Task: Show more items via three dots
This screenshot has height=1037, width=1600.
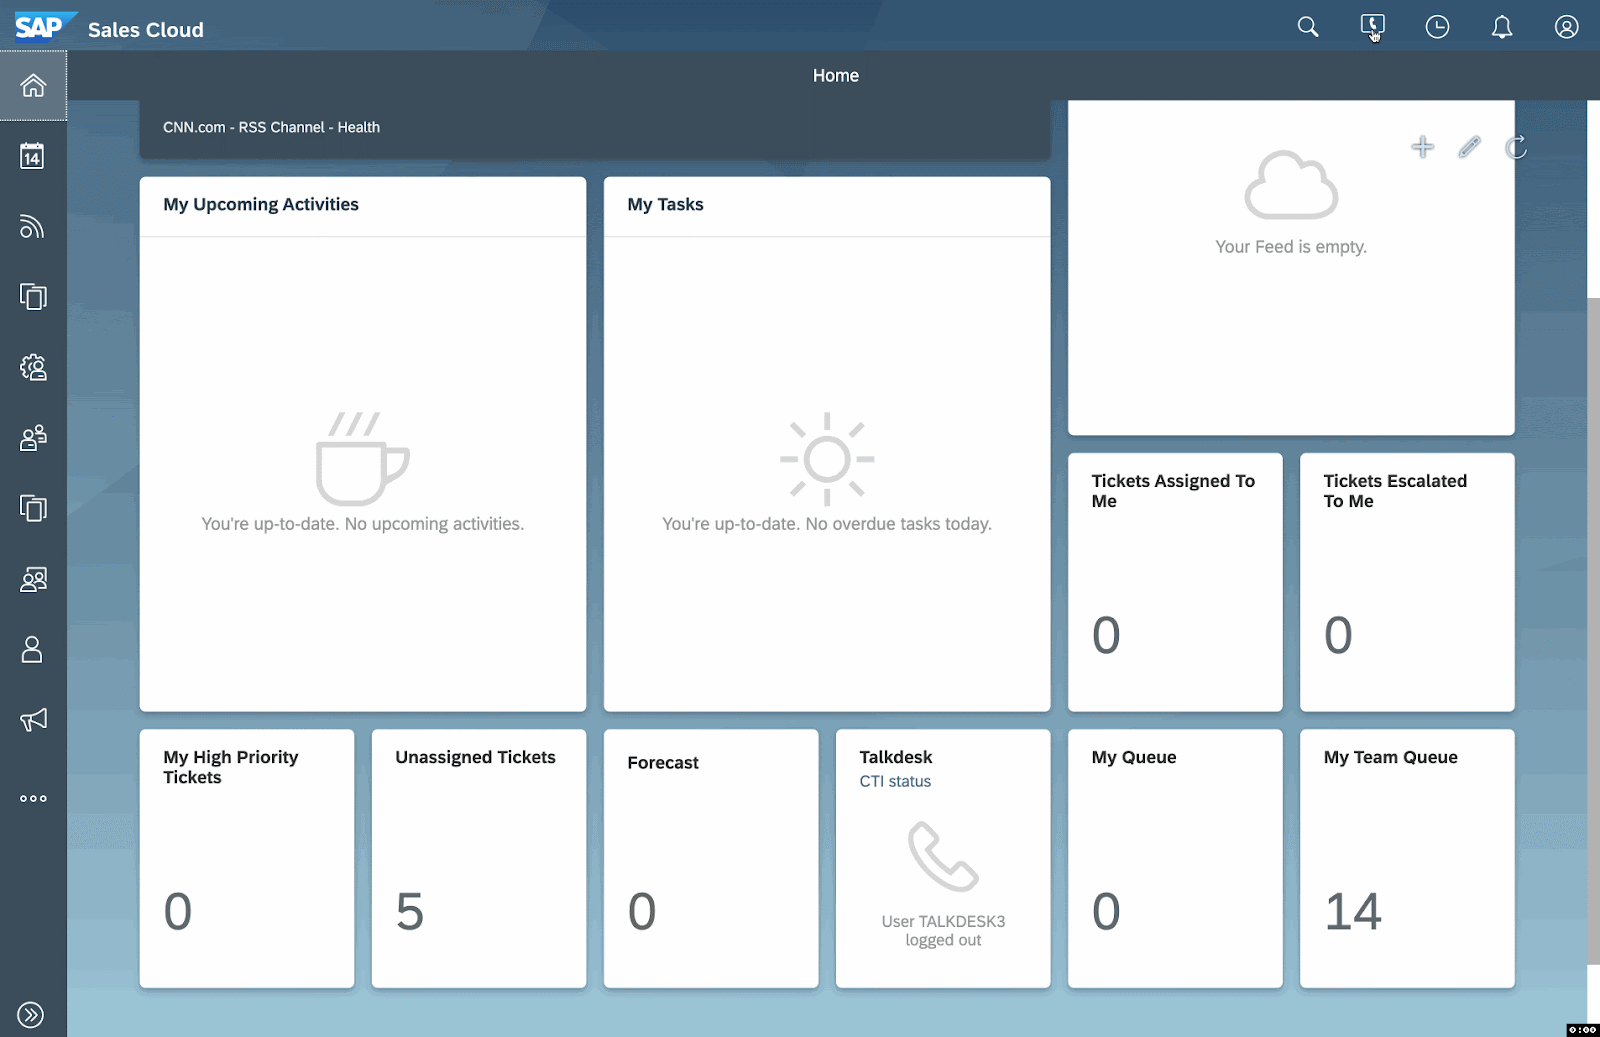Action: point(33,798)
